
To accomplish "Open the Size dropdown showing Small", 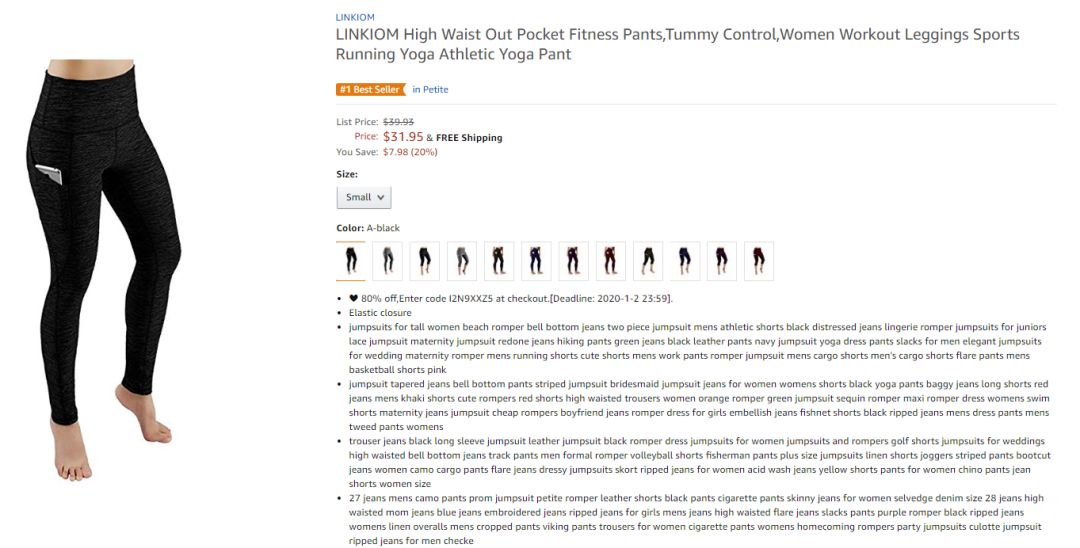I will 364,197.
